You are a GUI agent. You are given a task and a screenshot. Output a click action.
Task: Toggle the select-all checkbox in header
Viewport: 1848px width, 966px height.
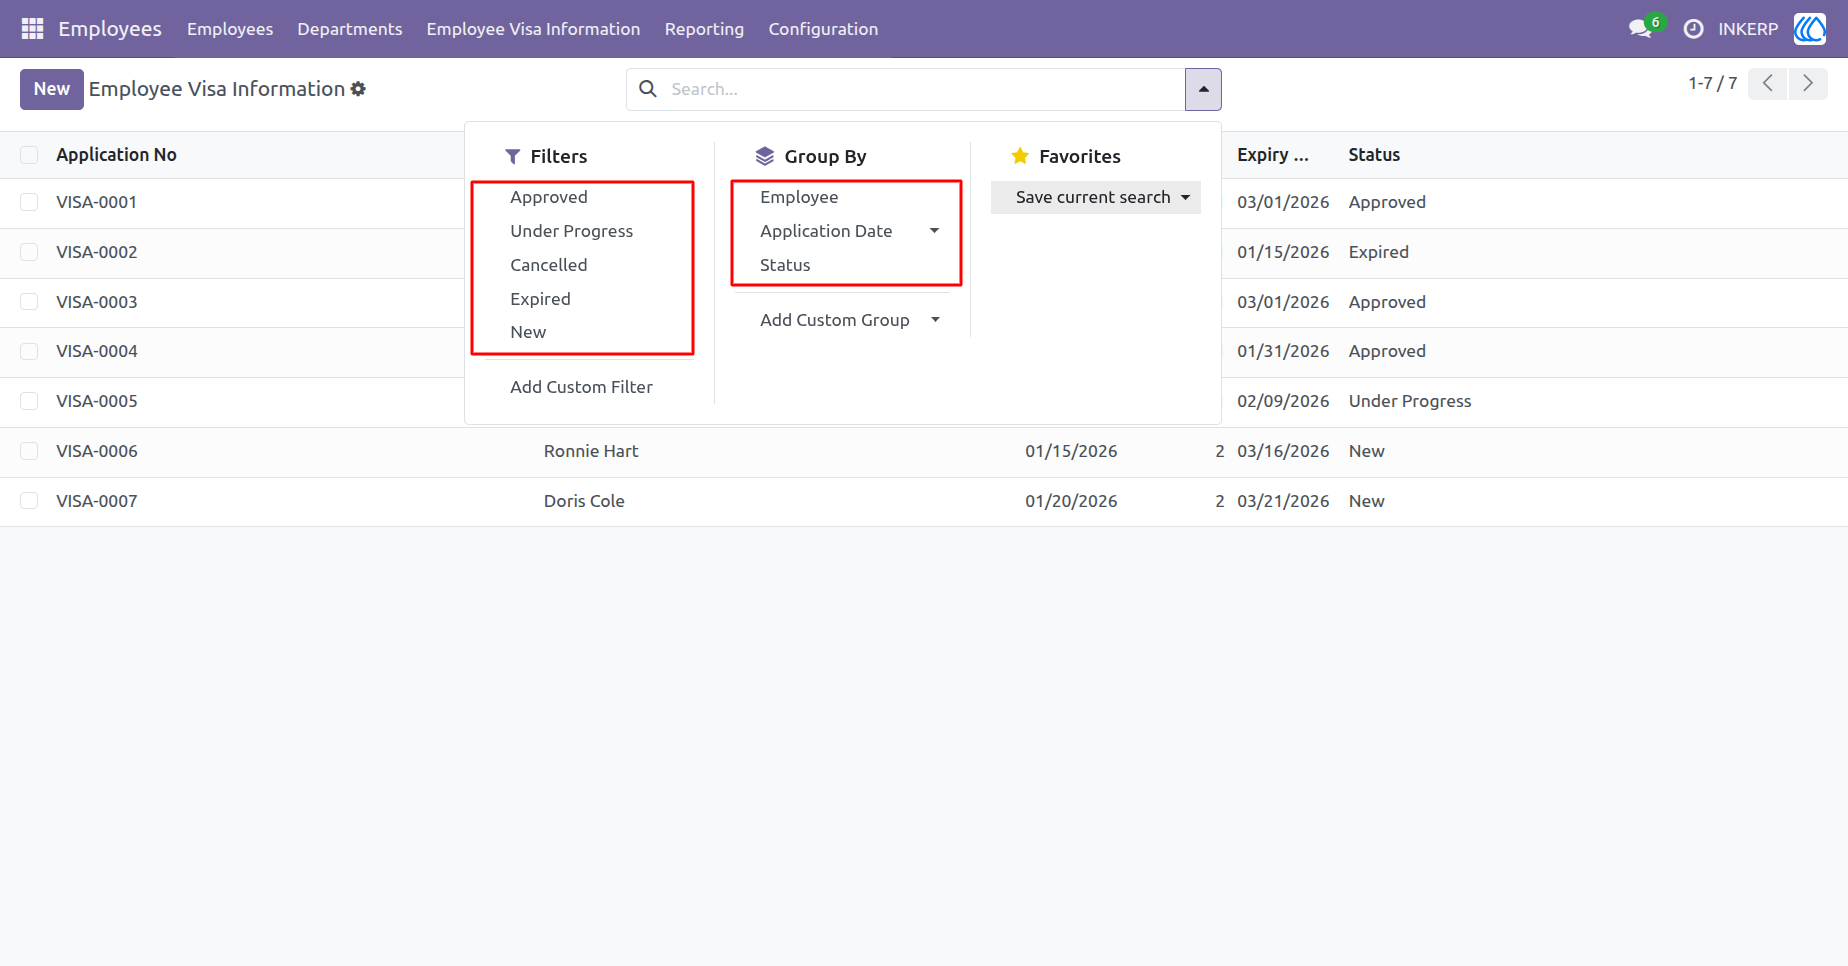point(29,155)
